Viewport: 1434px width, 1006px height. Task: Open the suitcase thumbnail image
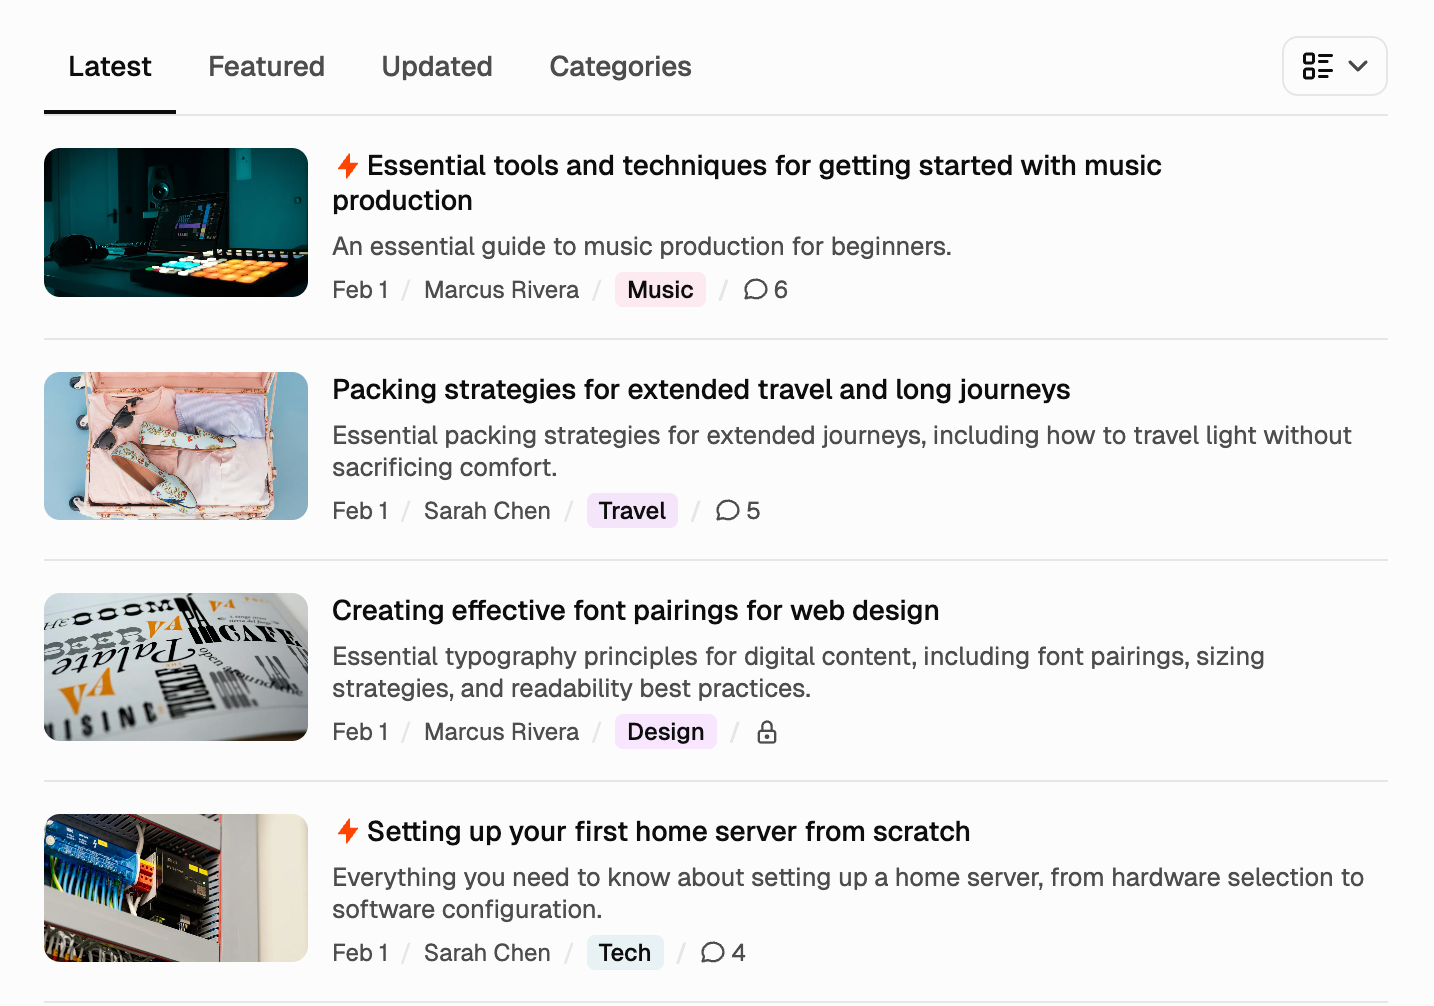pyautogui.click(x=176, y=446)
